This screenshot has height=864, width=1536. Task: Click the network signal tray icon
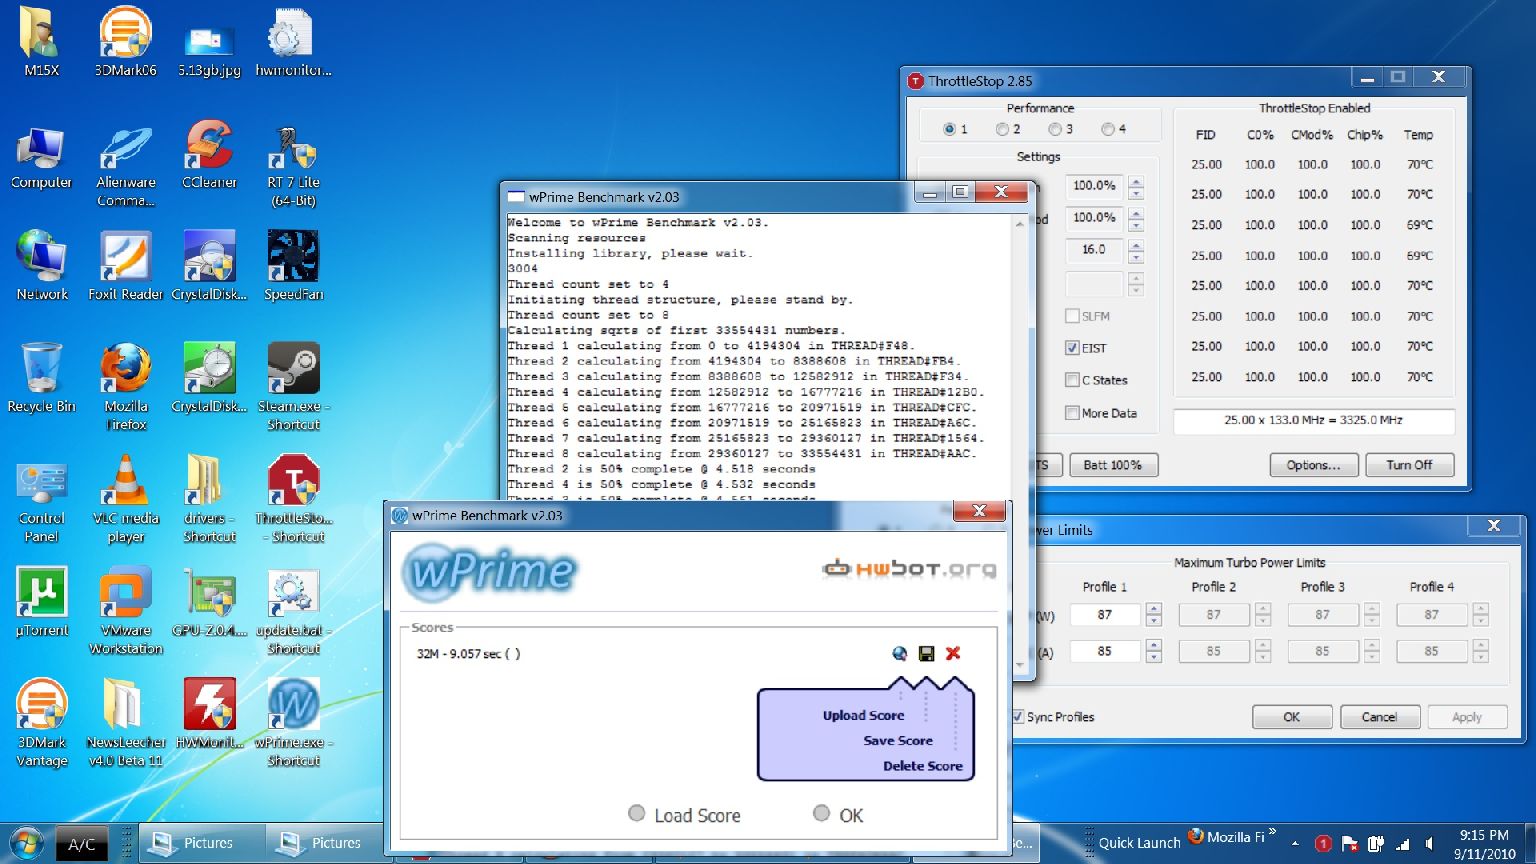(1402, 843)
